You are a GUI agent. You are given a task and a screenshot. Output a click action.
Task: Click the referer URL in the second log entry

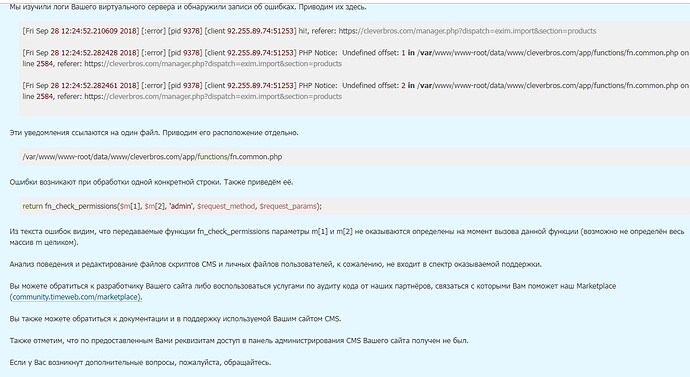[x=213, y=64]
